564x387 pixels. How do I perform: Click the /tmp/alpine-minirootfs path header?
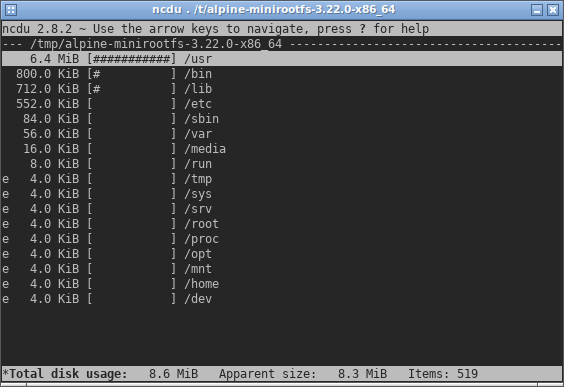pyautogui.click(x=156, y=44)
